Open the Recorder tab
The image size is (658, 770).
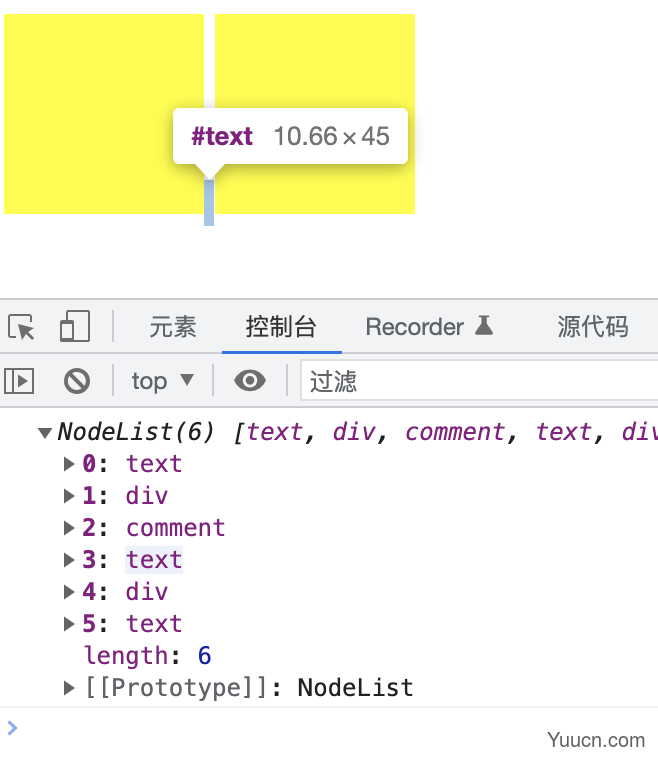click(429, 327)
